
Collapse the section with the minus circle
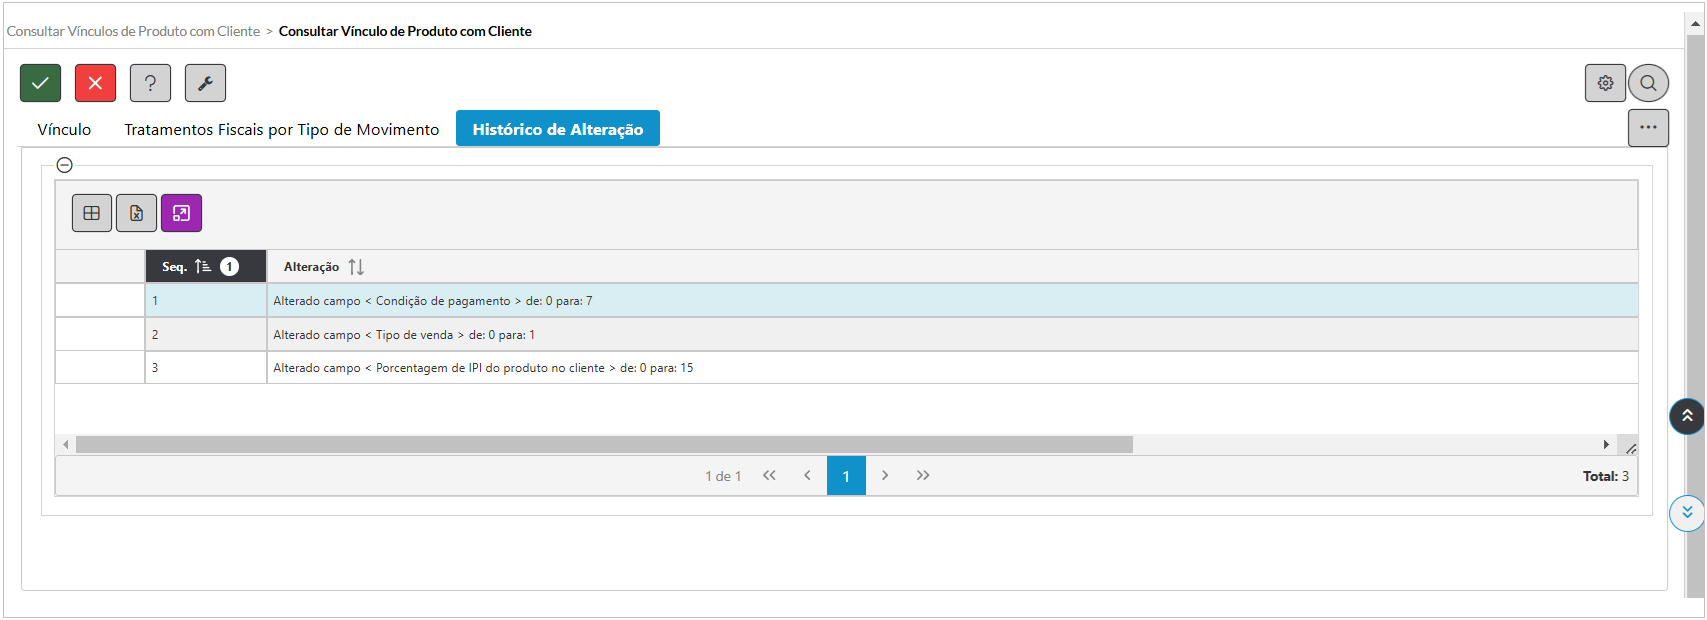(x=65, y=165)
